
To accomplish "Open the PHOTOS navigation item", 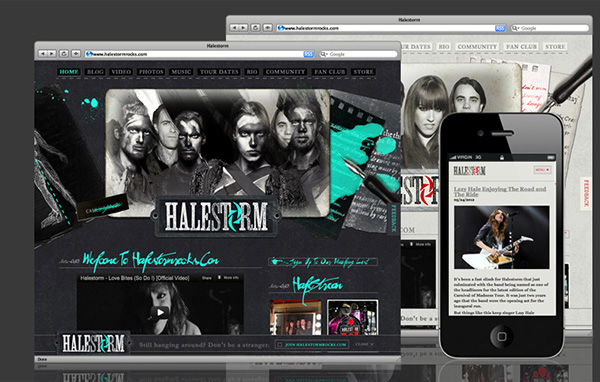I will [151, 72].
